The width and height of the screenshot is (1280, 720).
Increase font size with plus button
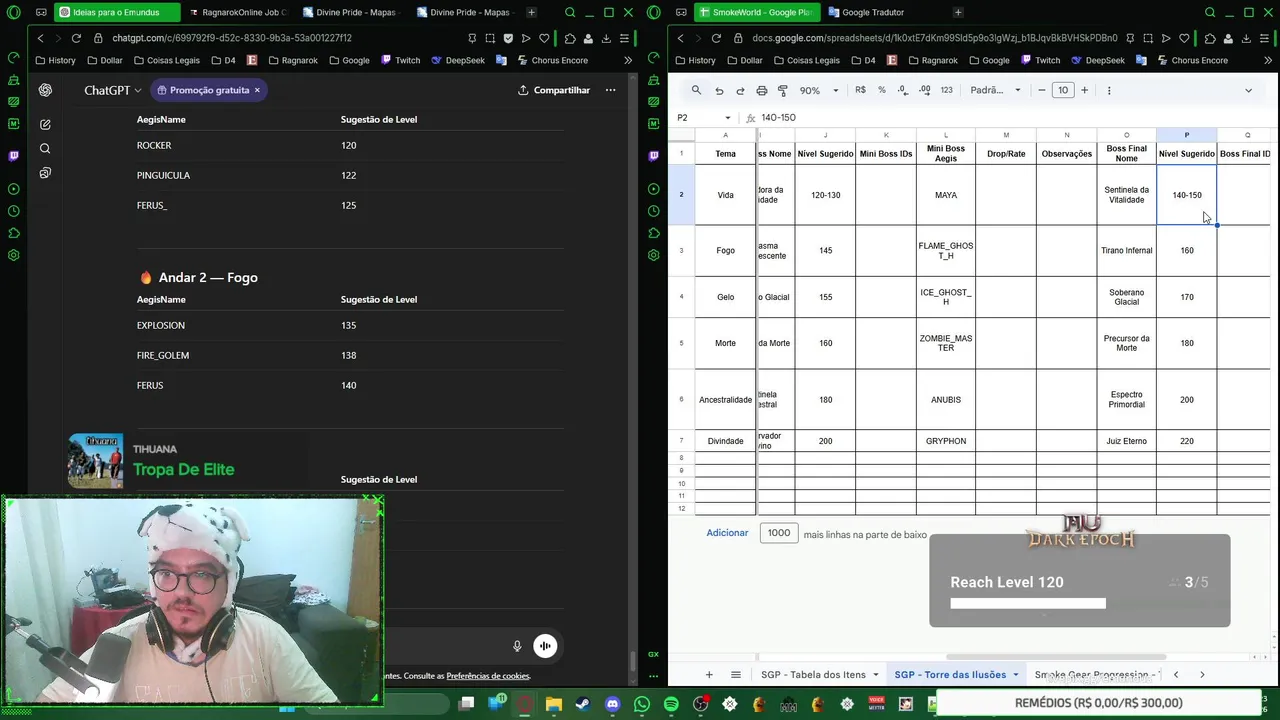[1084, 90]
